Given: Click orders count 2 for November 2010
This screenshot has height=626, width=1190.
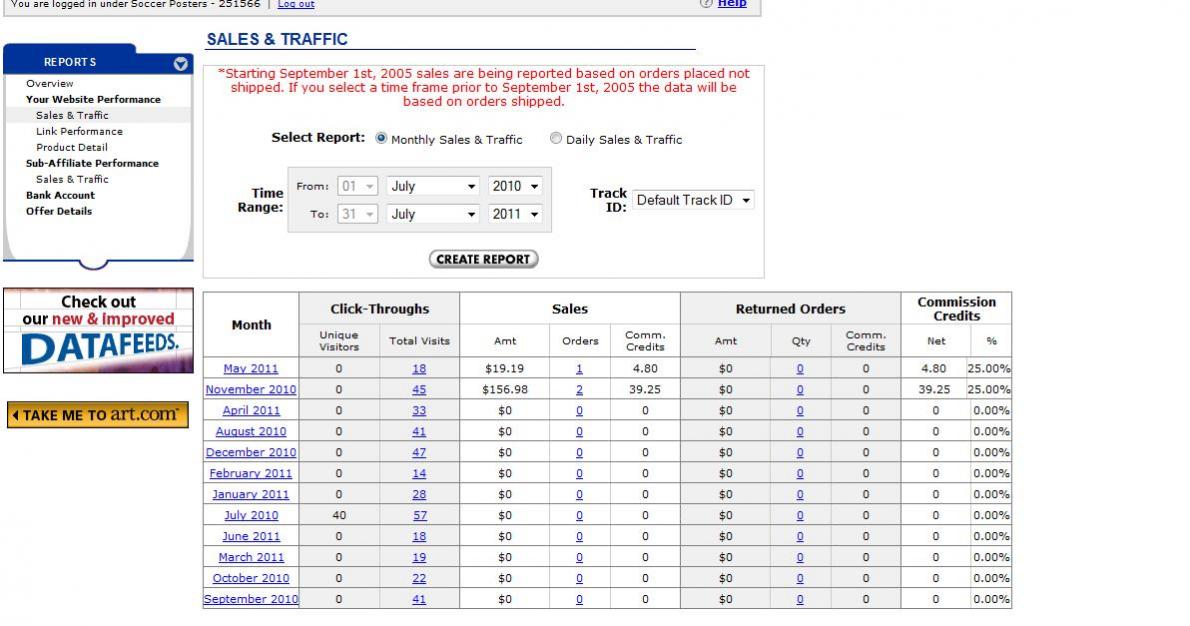Looking at the screenshot, I should 579,389.
